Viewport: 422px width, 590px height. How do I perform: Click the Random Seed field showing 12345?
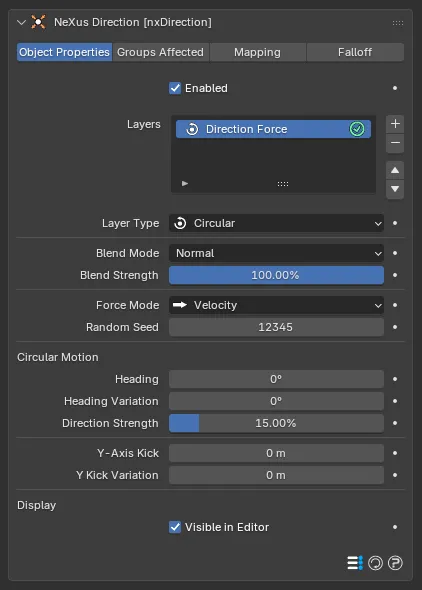pyautogui.click(x=276, y=327)
